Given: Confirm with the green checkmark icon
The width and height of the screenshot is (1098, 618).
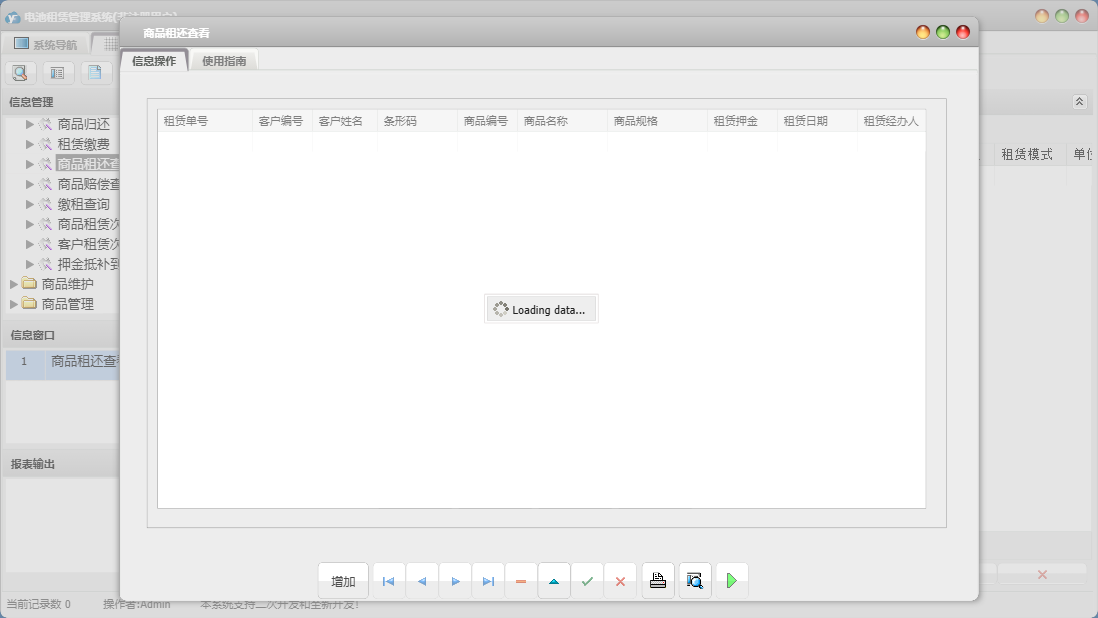Looking at the screenshot, I should point(587,581).
